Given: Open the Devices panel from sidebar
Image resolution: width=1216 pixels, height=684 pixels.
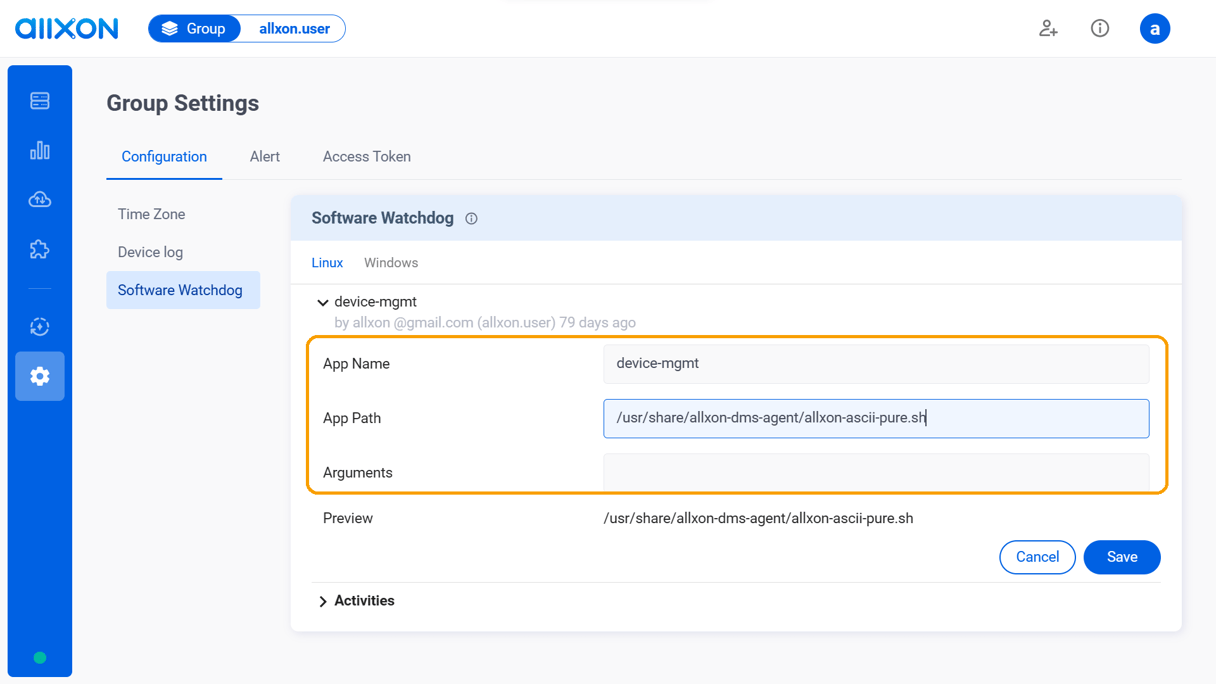Looking at the screenshot, I should pos(39,100).
